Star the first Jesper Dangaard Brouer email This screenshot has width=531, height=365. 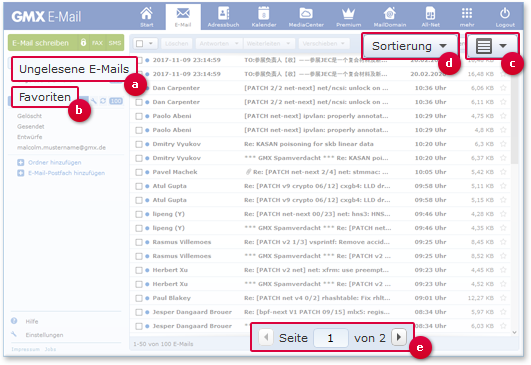point(503,312)
